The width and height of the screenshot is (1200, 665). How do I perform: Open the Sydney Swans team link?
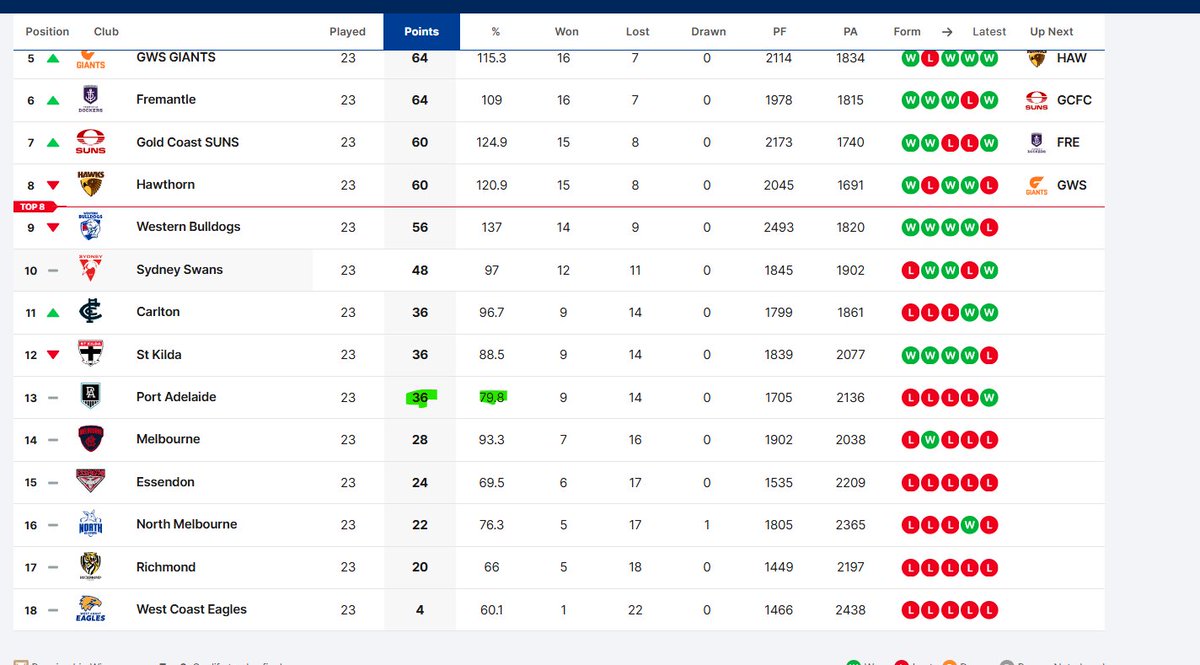[180, 270]
